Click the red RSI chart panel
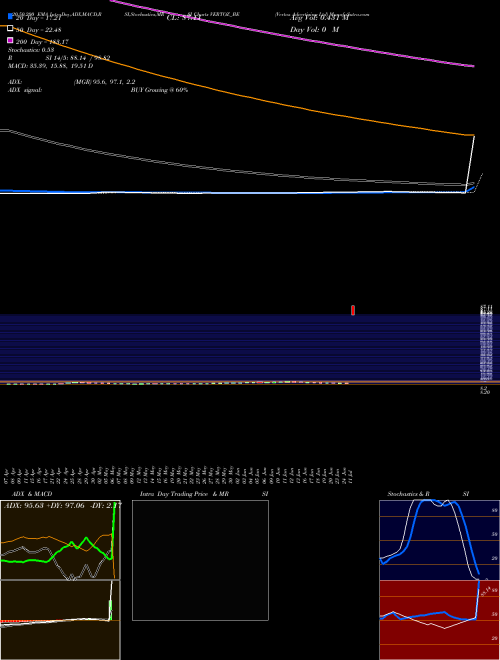The height and width of the screenshot is (660, 500). tap(439, 620)
